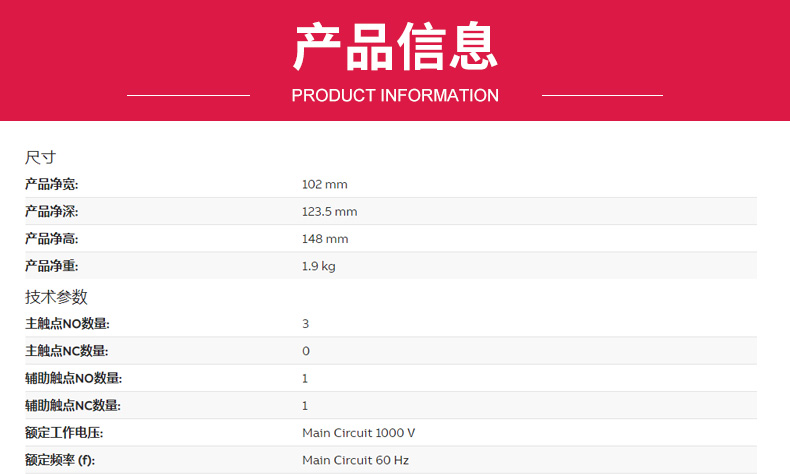Click the 额定工作电压 label
The height and width of the screenshot is (474, 790).
[64, 433]
